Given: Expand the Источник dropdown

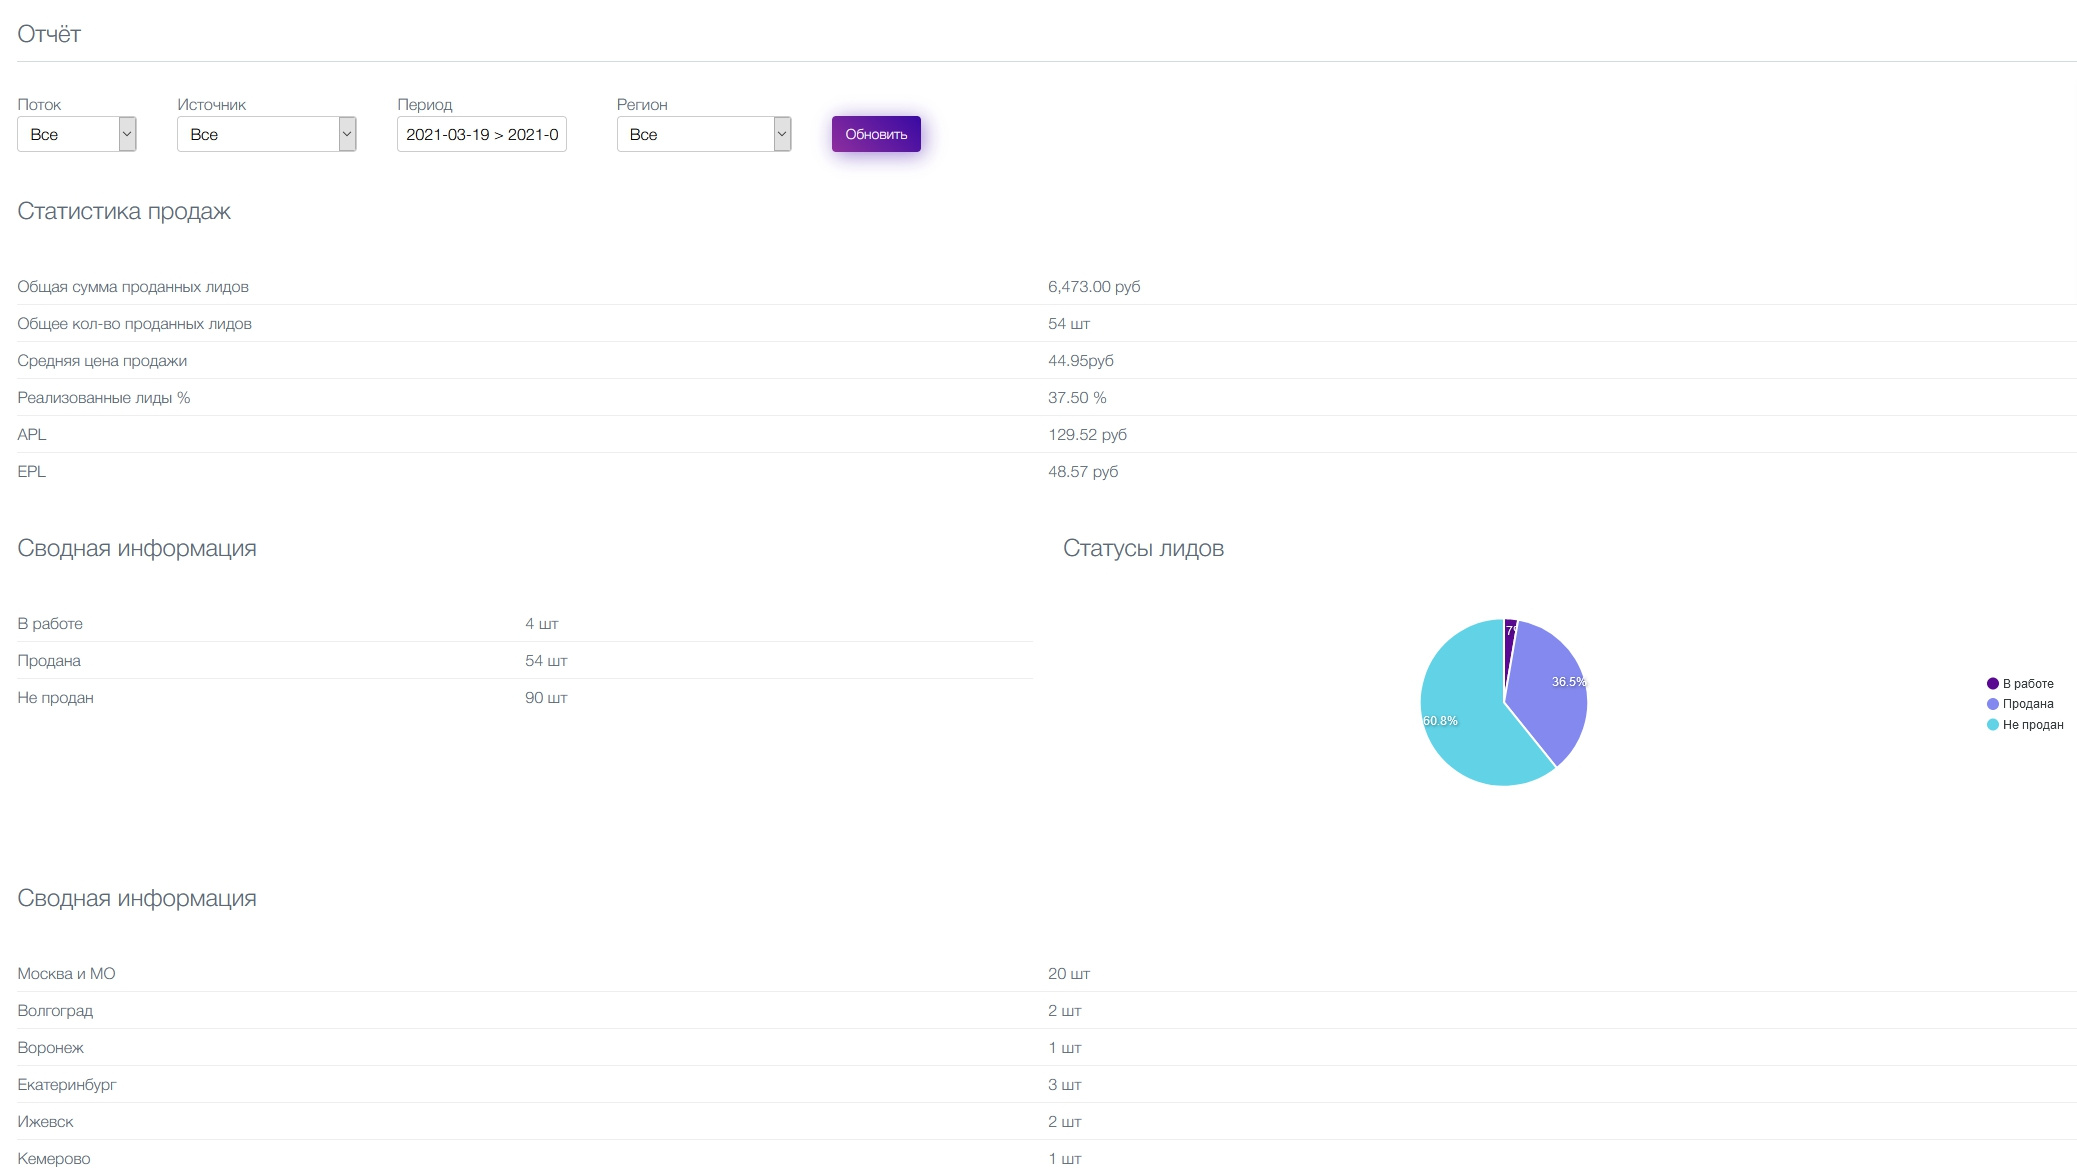Looking at the screenshot, I should coord(258,134).
